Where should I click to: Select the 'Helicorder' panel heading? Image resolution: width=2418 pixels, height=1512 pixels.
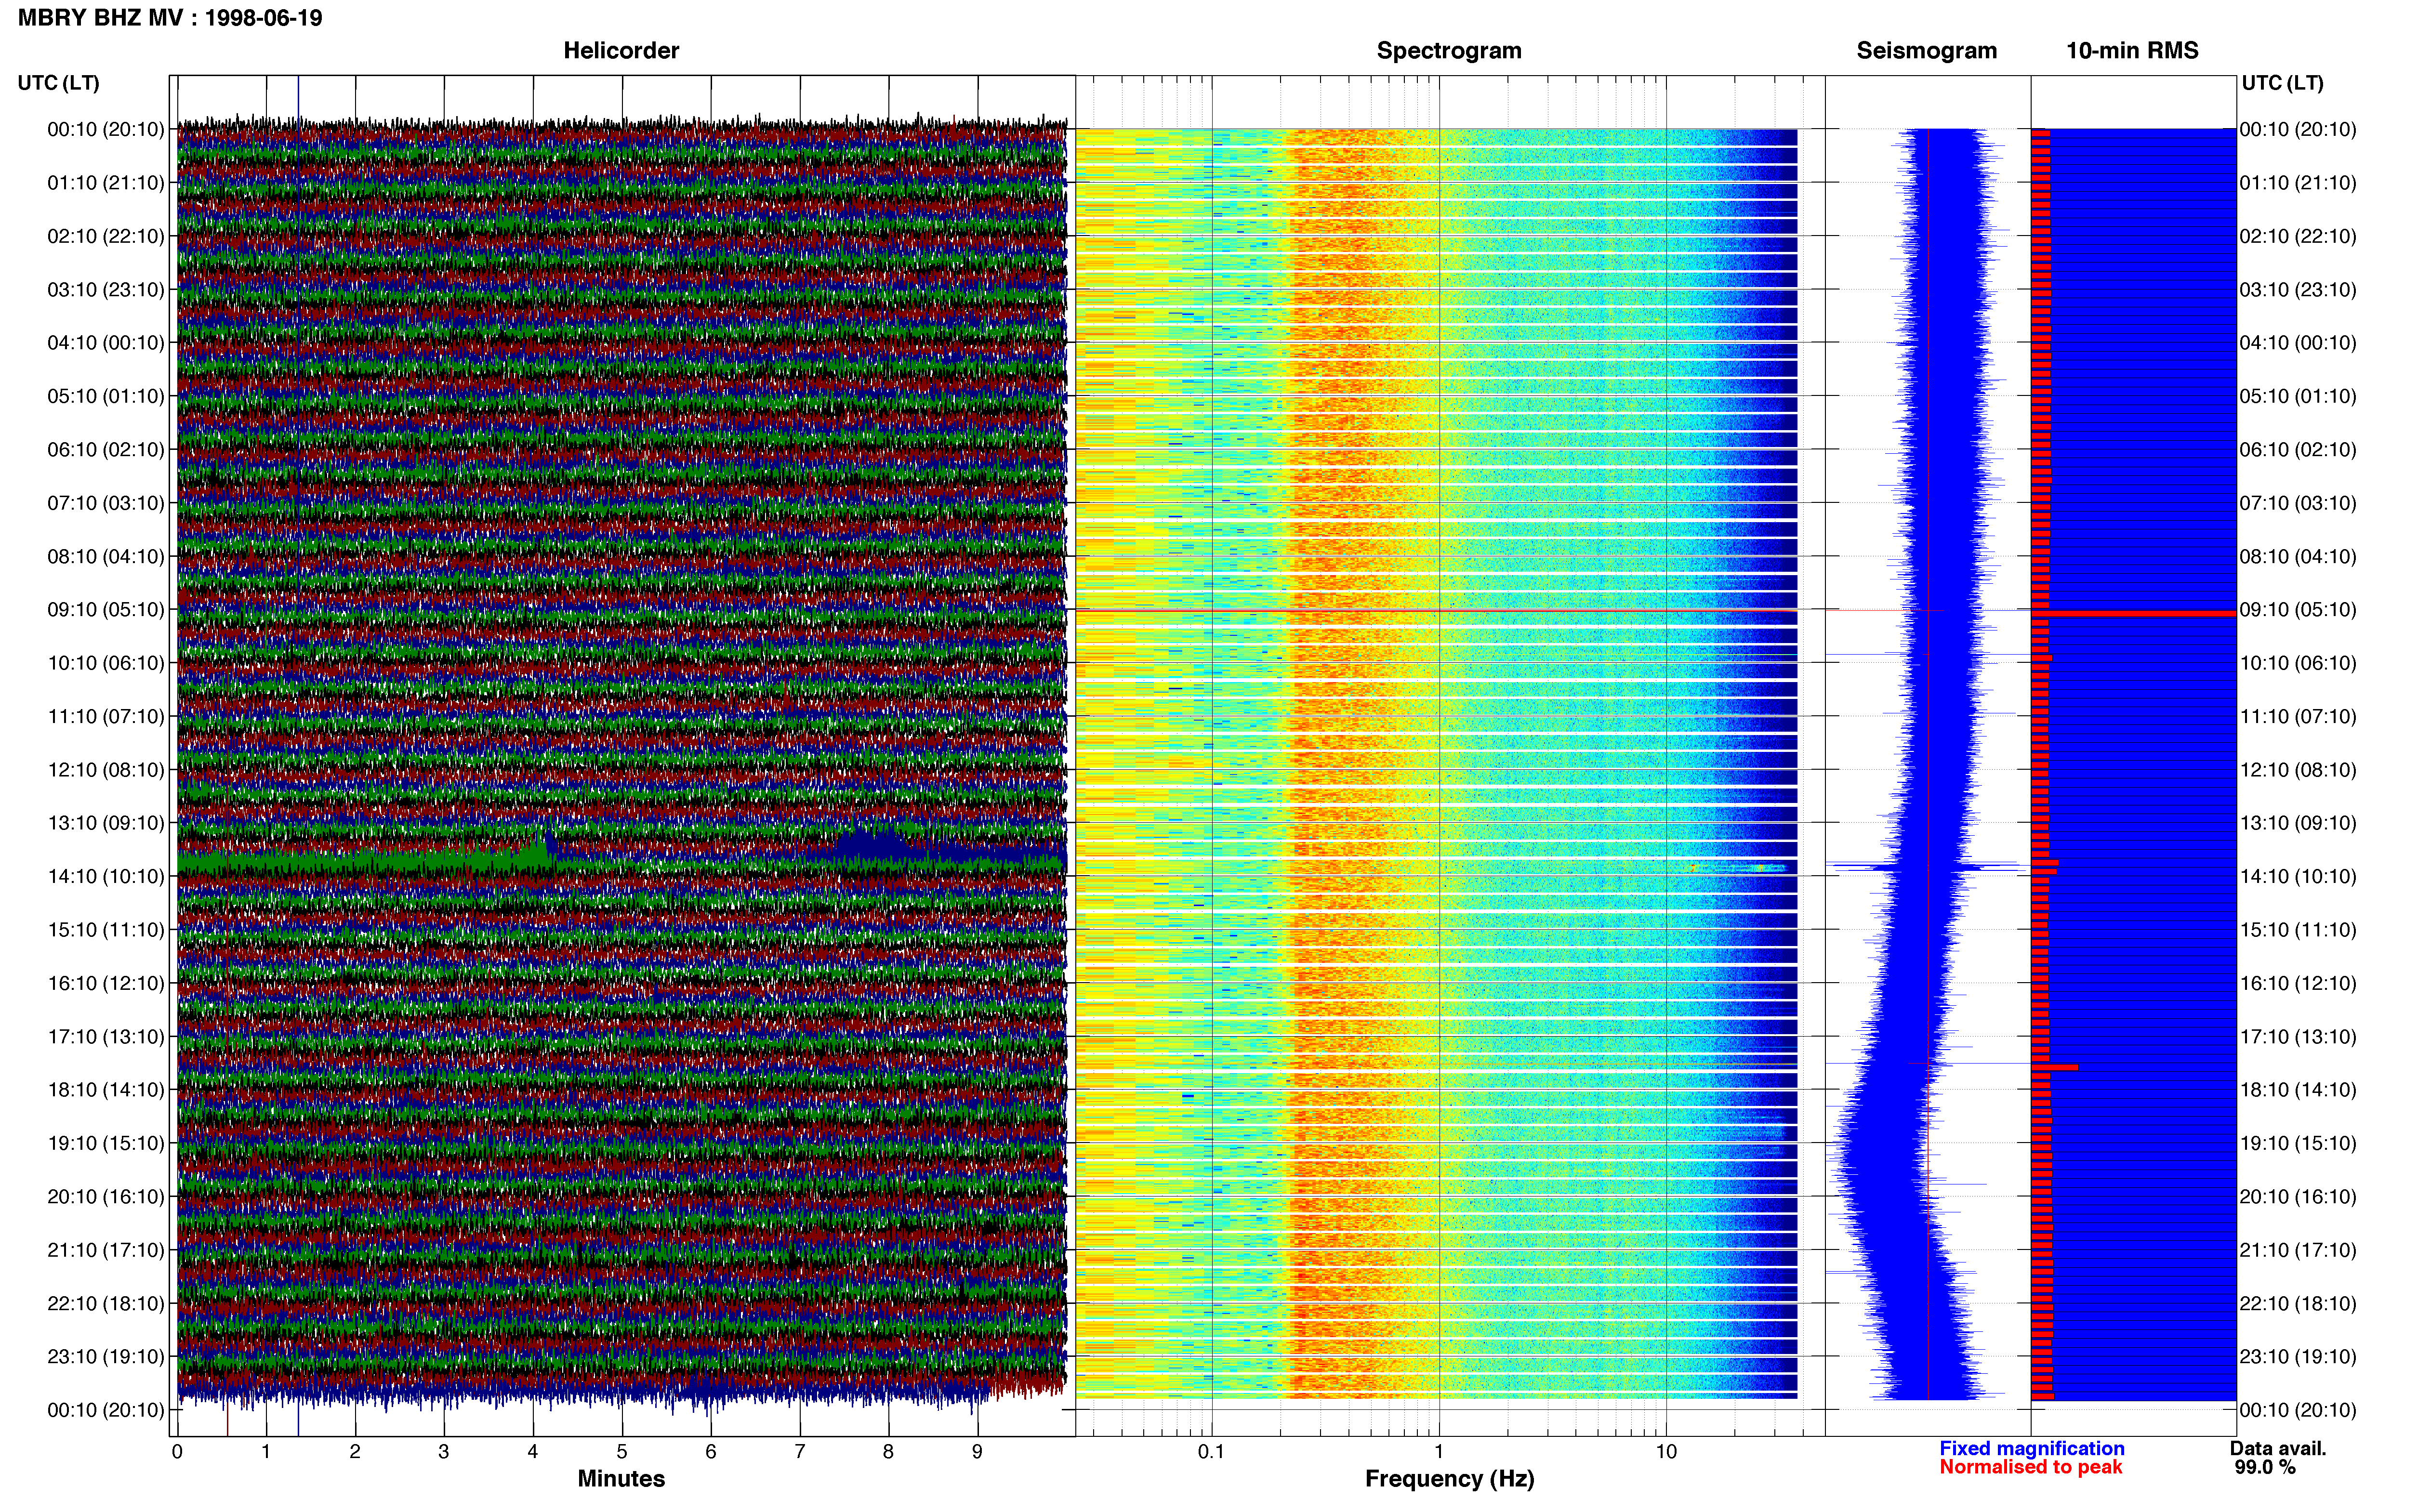click(x=621, y=50)
